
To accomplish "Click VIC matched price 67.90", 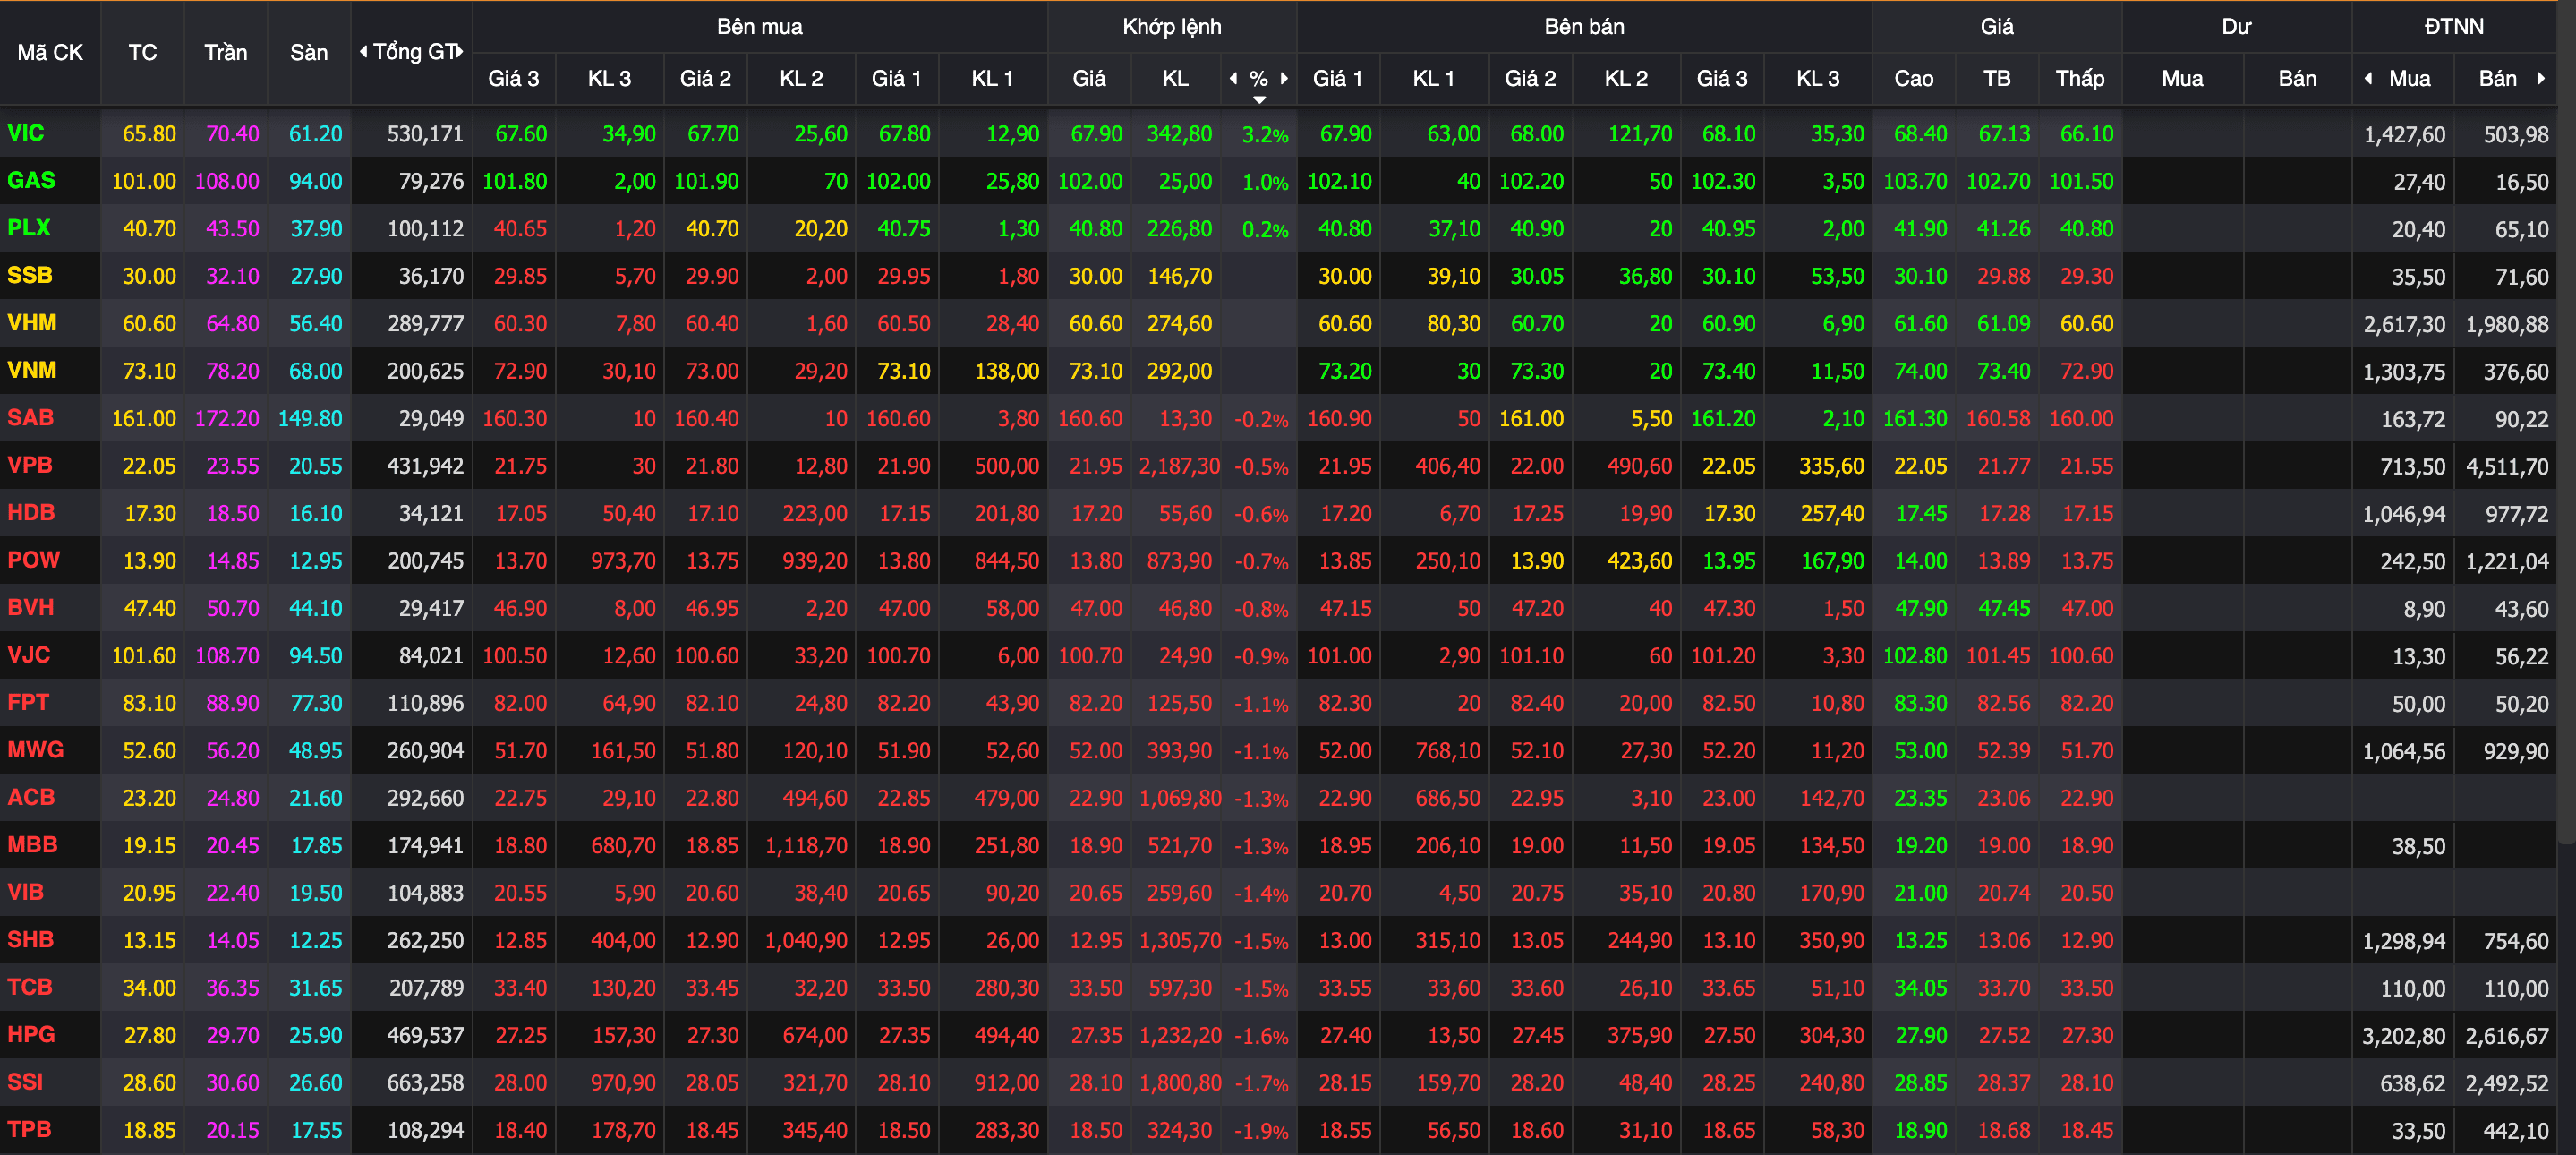I will click(x=1096, y=134).
